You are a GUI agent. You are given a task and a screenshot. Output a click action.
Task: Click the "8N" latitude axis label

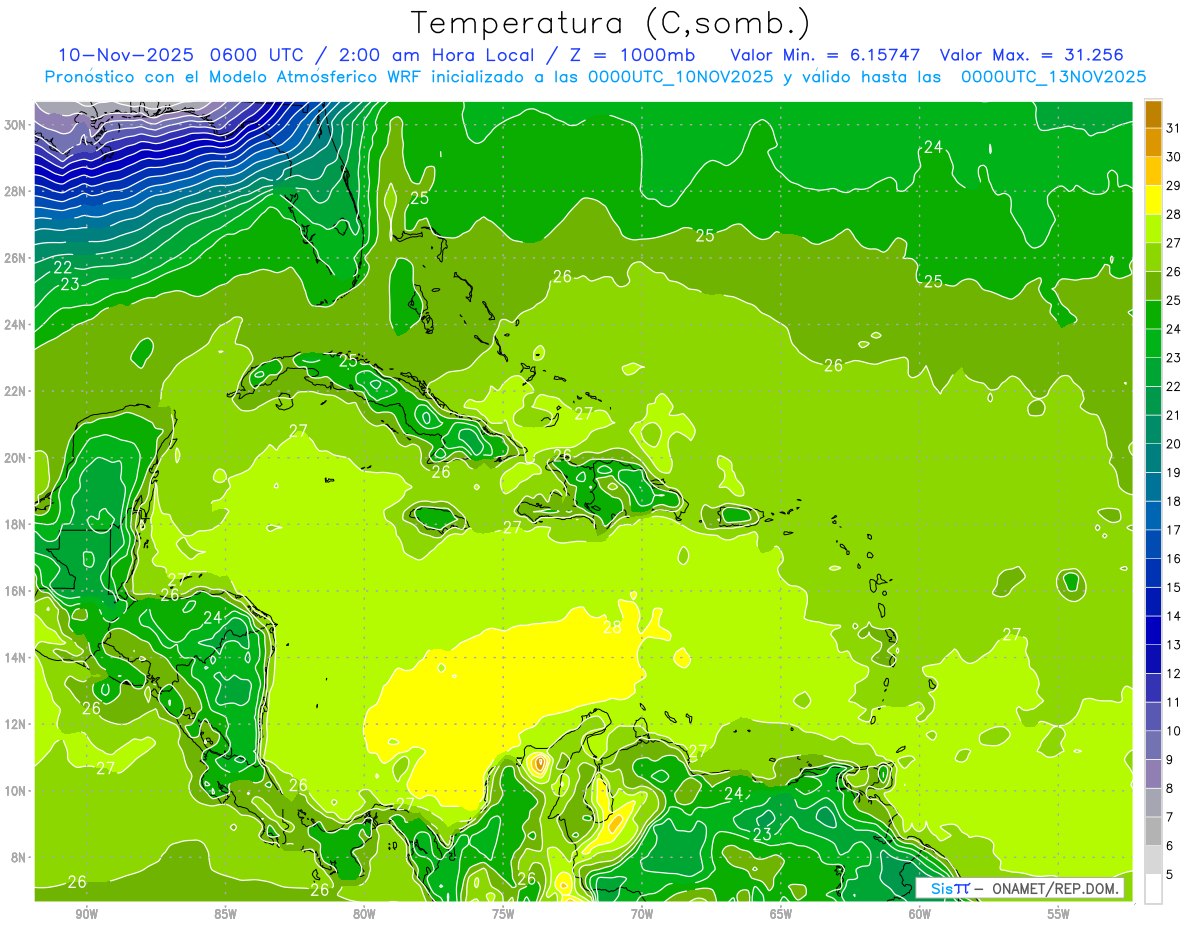[x=20, y=857]
